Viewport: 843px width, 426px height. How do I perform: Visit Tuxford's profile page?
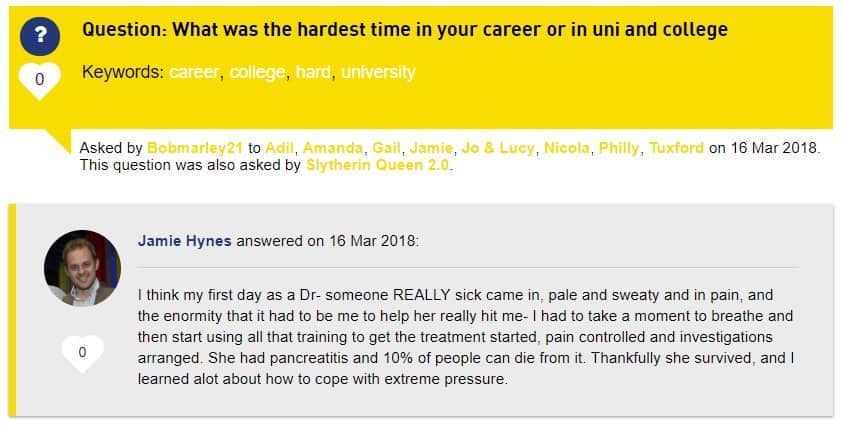tap(676, 148)
